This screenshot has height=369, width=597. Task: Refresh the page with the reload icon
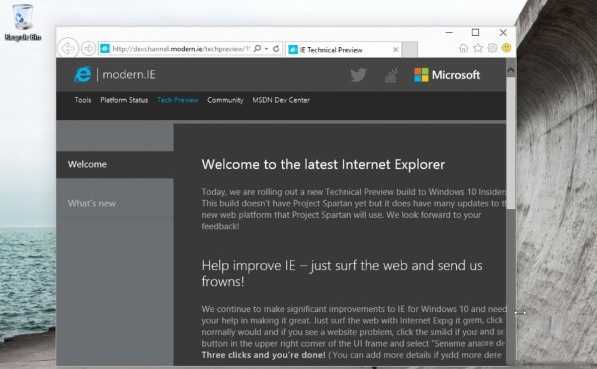click(x=276, y=49)
